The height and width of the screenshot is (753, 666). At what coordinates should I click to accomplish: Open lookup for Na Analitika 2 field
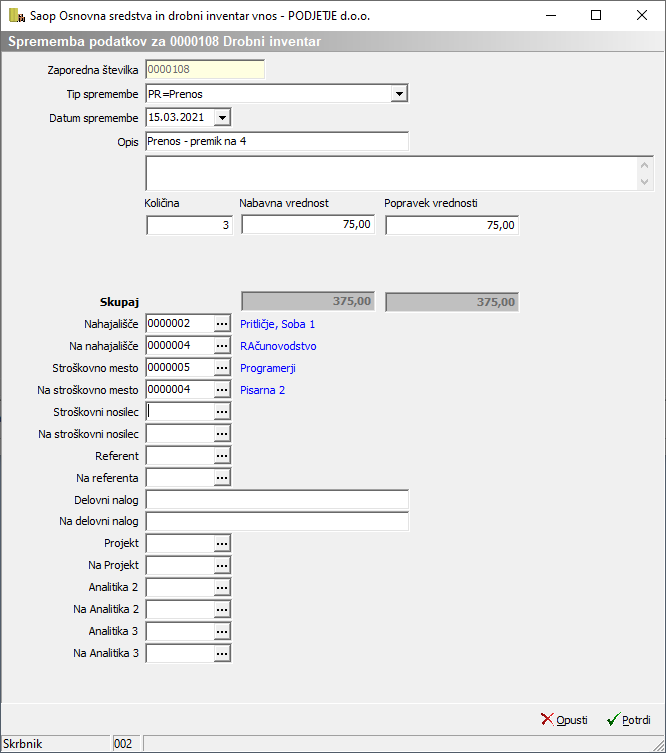(222, 610)
